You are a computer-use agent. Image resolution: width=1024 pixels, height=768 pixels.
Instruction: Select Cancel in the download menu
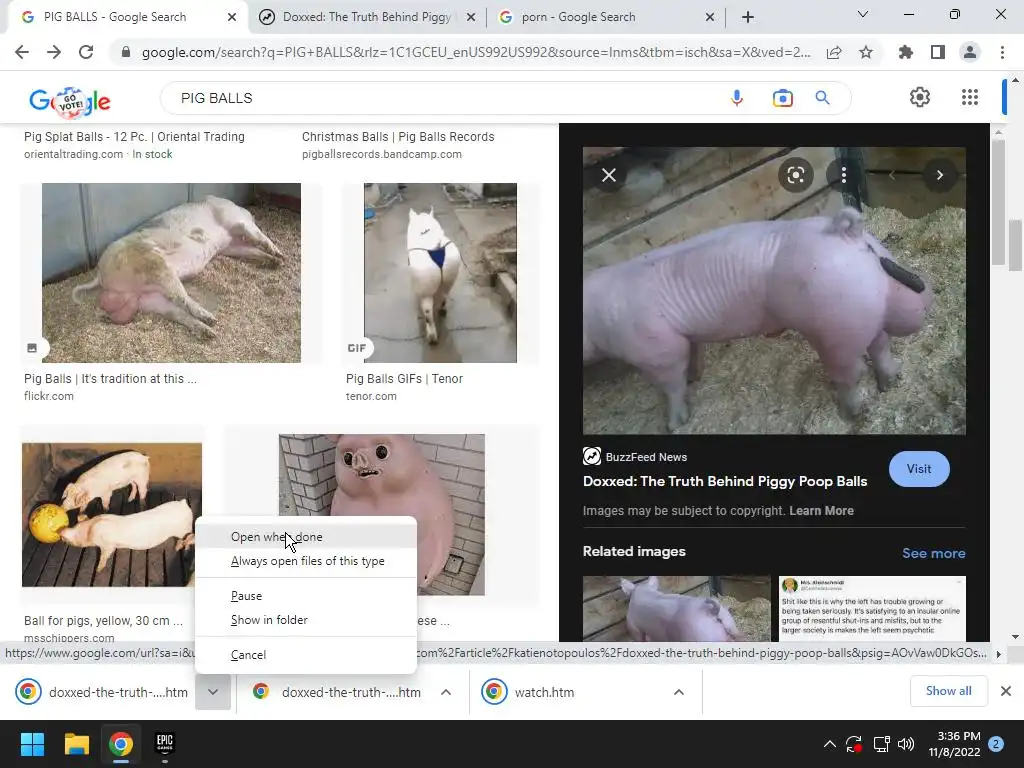[306, 654]
